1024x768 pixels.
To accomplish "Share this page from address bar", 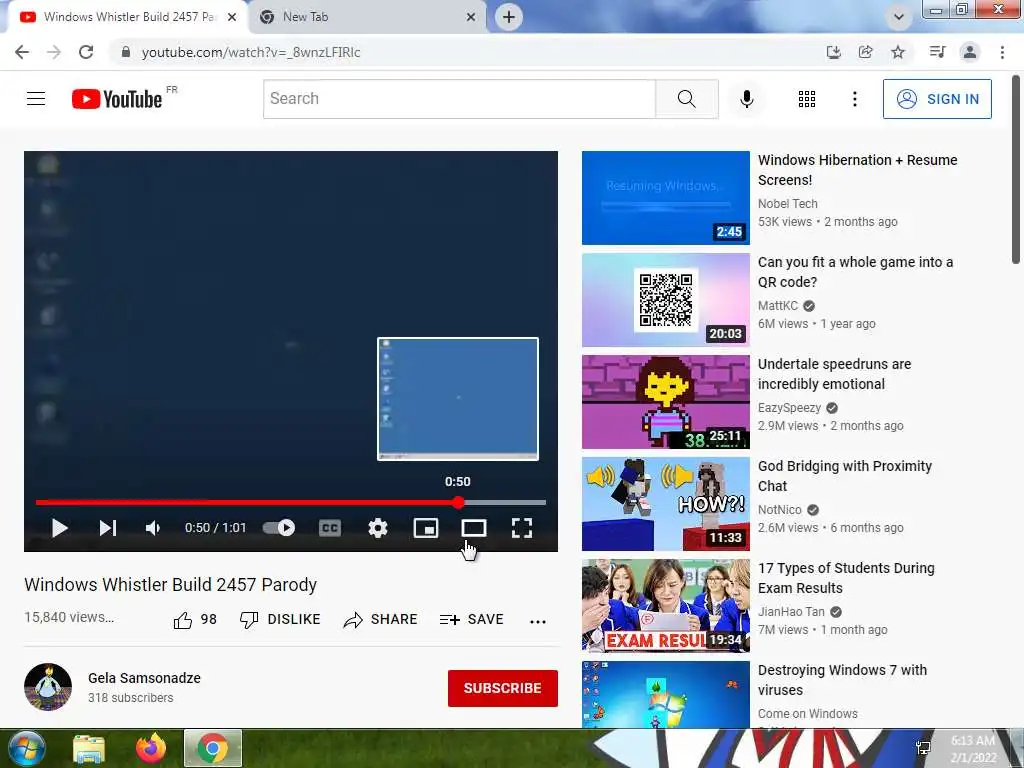I will point(866,52).
